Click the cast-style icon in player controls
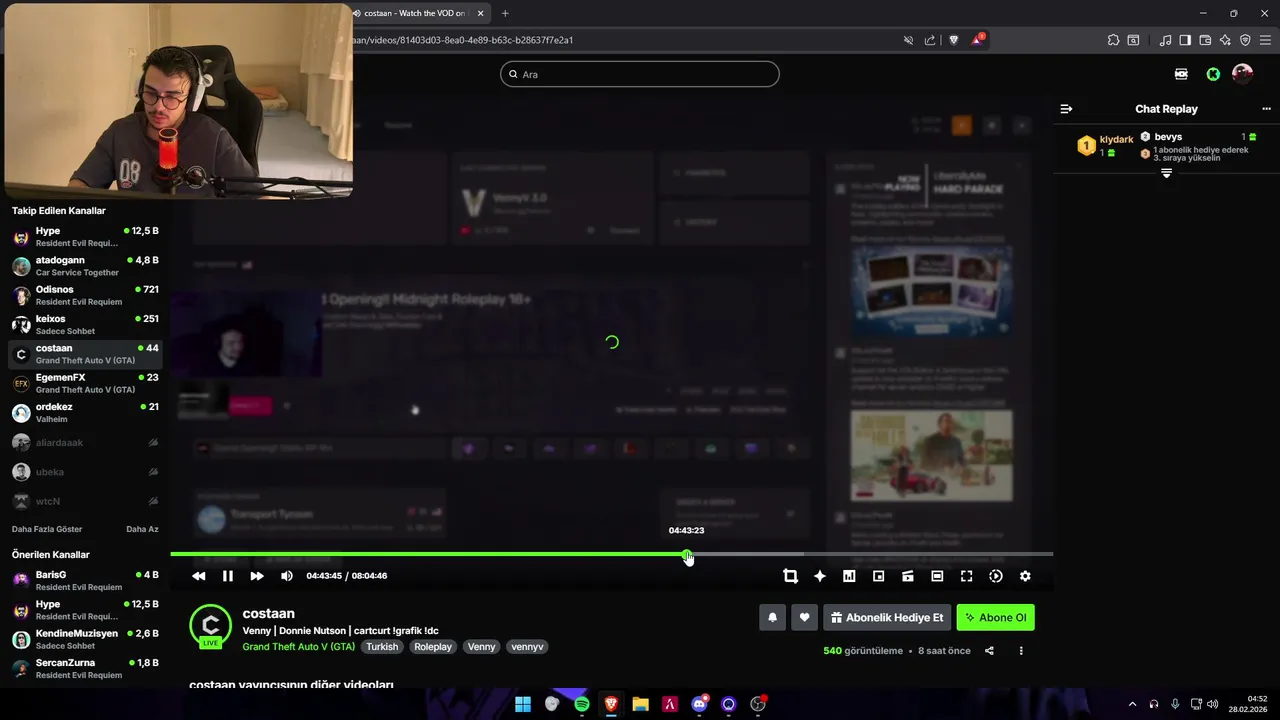 (x=908, y=576)
